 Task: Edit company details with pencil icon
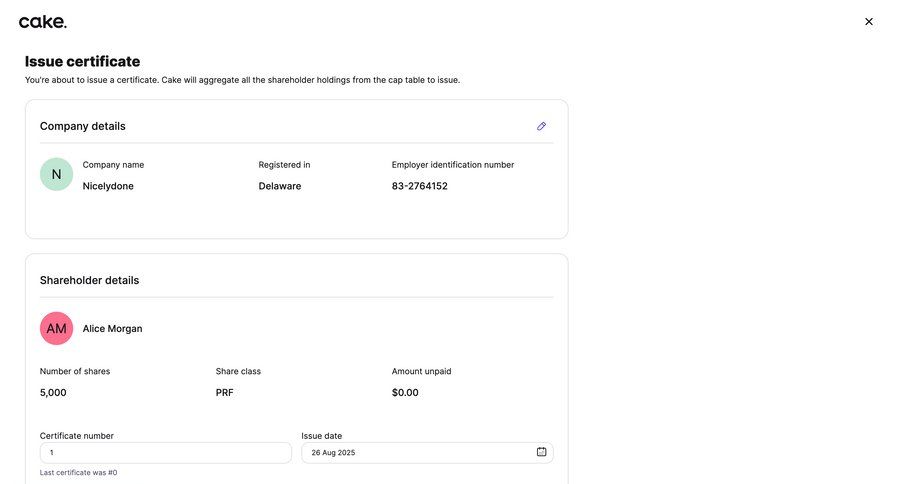[x=541, y=126]
